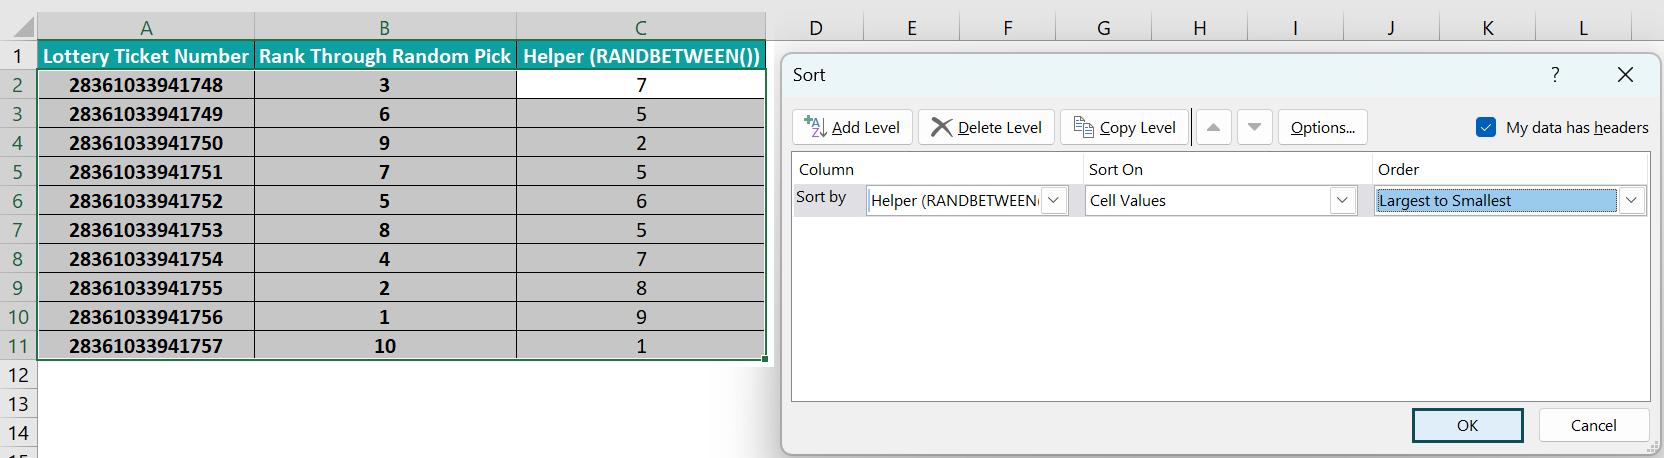Toggle My data has headers checkbox

pyautogui.click(x=1486, y=127)
